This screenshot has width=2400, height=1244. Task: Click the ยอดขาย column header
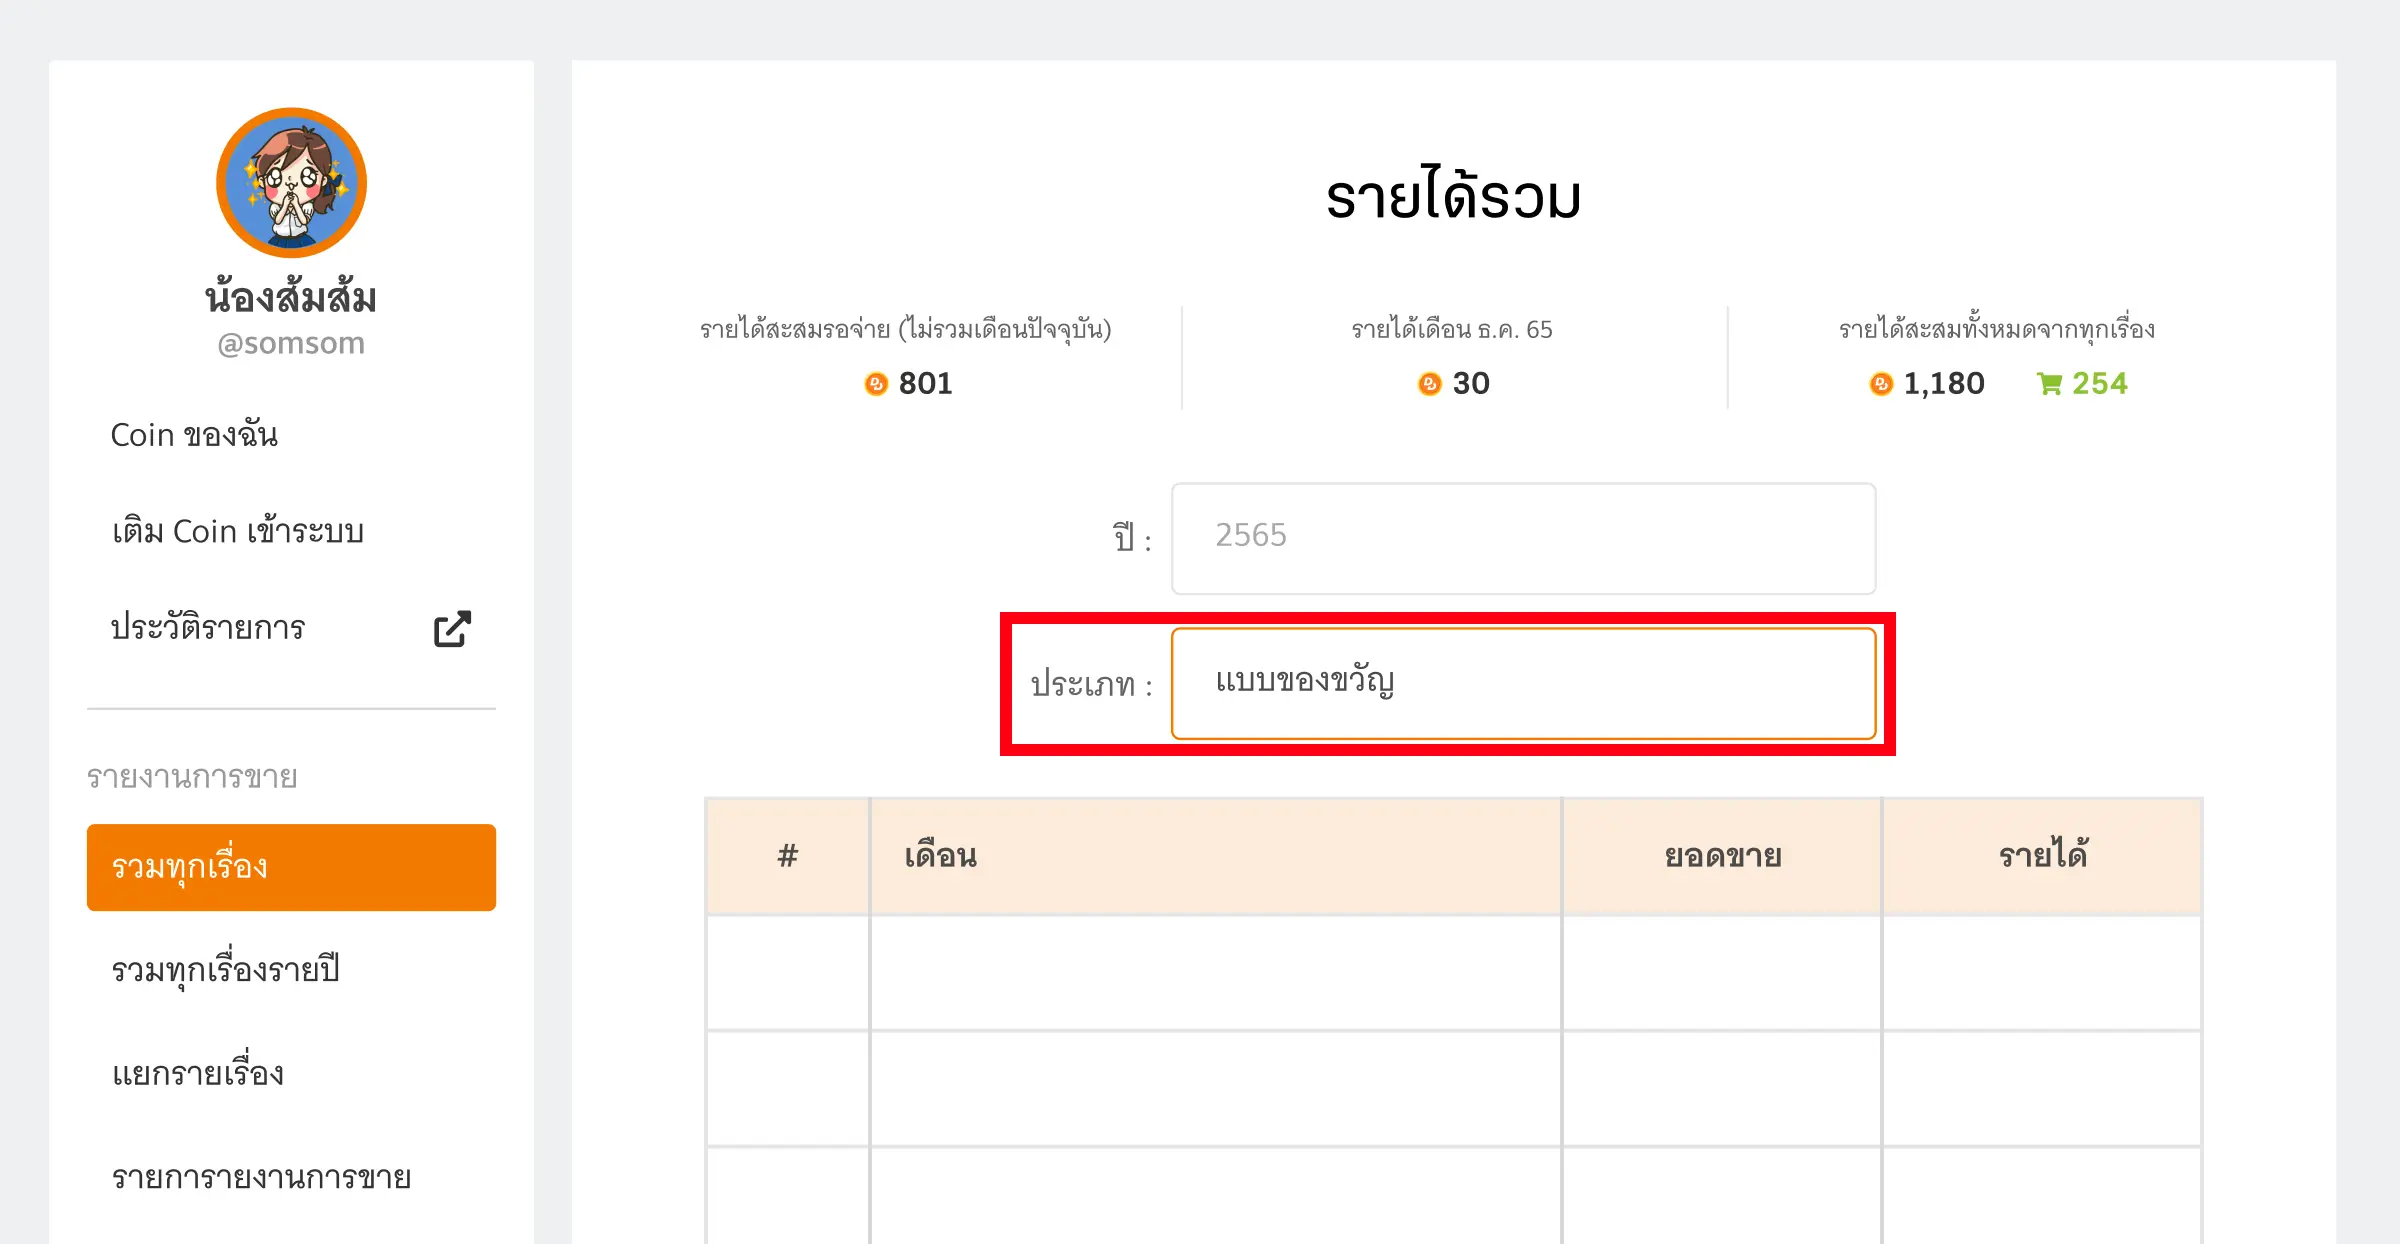(x=1720, y=856)
